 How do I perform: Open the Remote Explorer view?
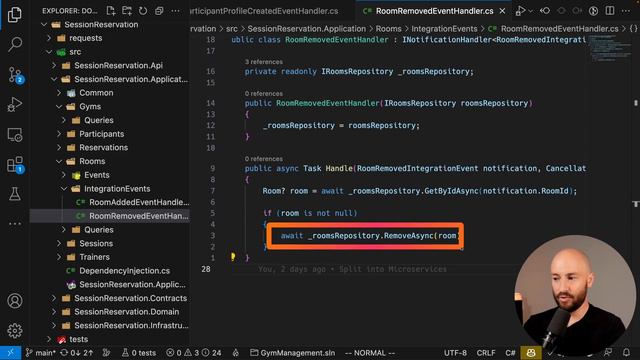[x=15, y=135]
